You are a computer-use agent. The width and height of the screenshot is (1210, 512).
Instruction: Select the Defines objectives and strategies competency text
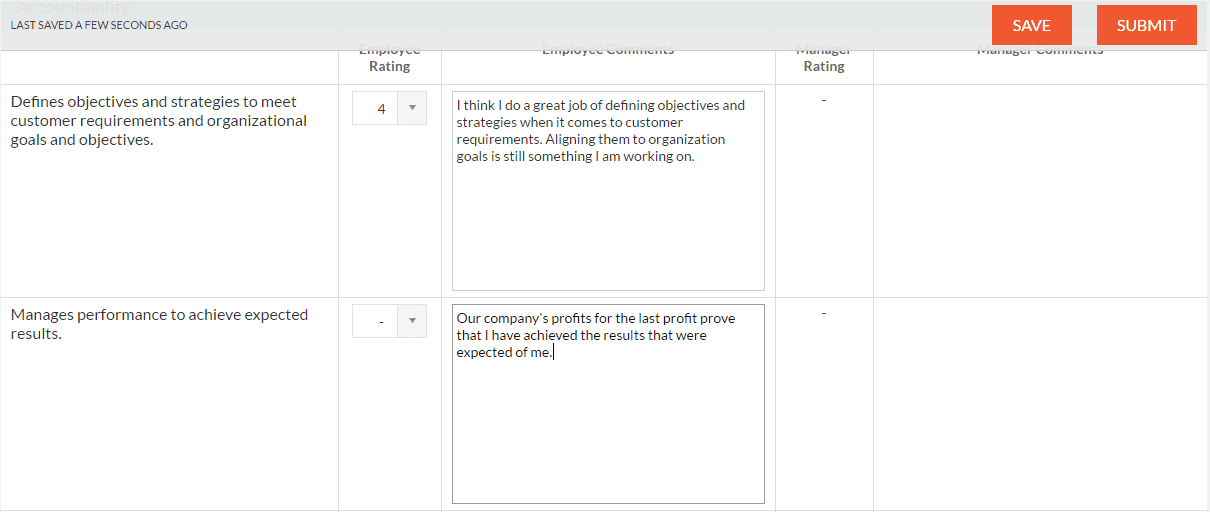click(159, 121)
